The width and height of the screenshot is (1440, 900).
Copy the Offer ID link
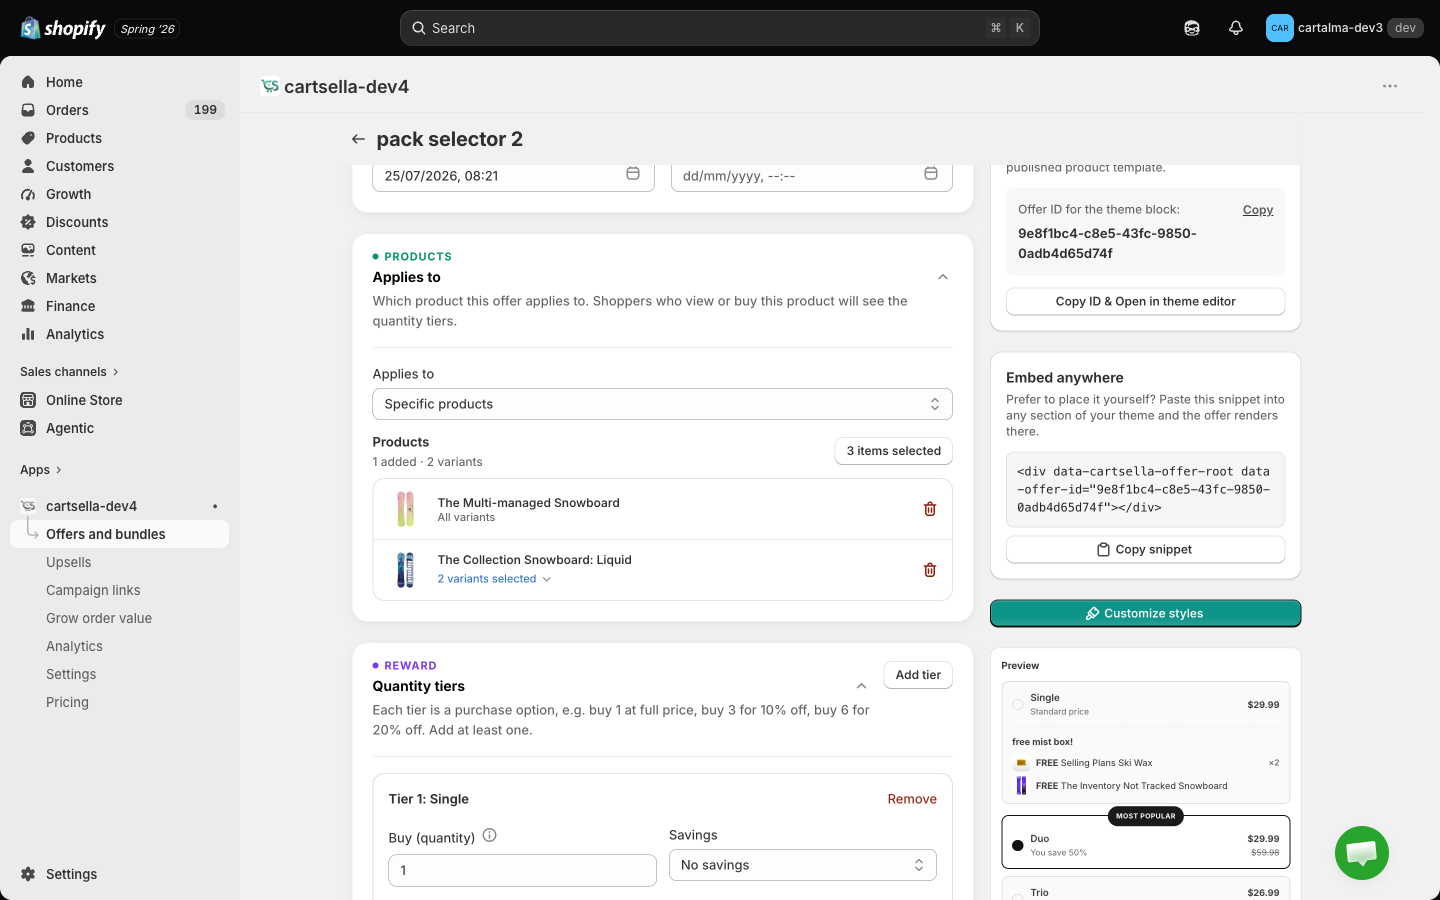1258,210
